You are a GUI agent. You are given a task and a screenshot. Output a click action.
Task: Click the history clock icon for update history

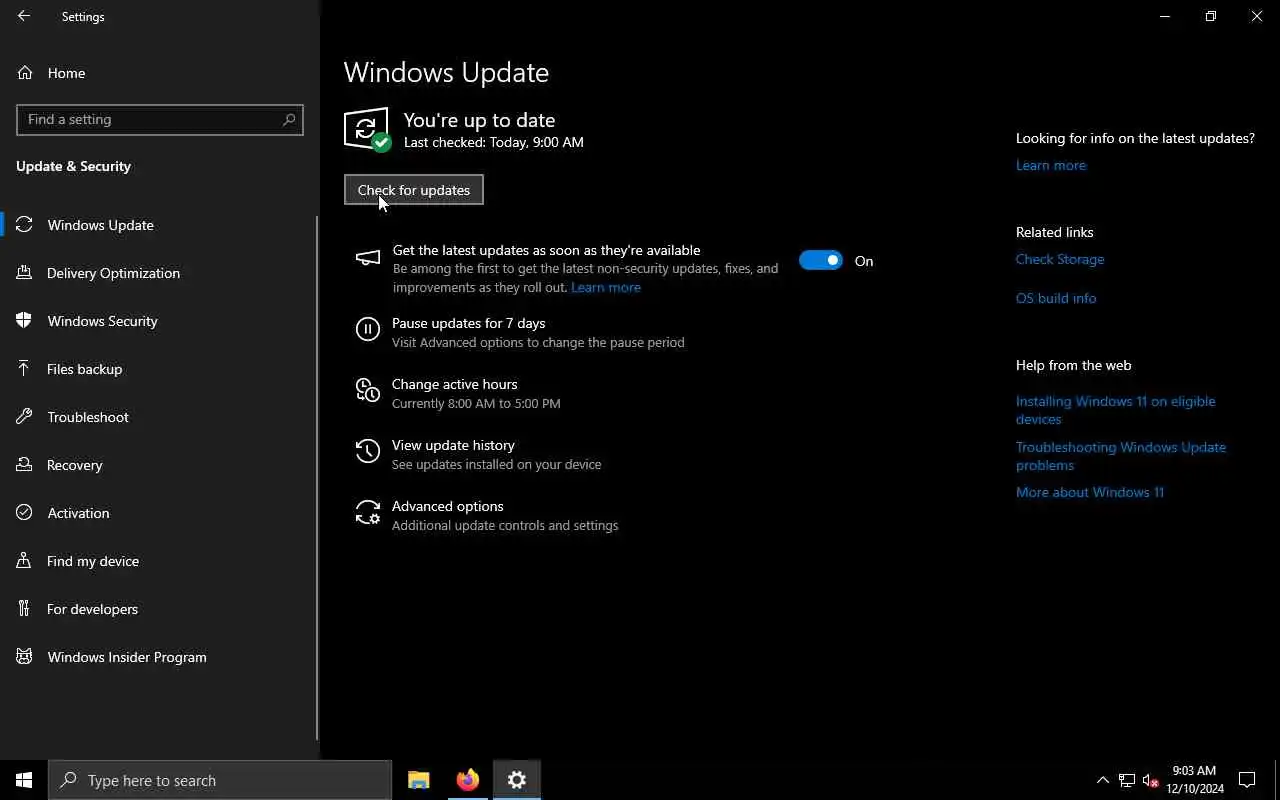pos(368,451)
